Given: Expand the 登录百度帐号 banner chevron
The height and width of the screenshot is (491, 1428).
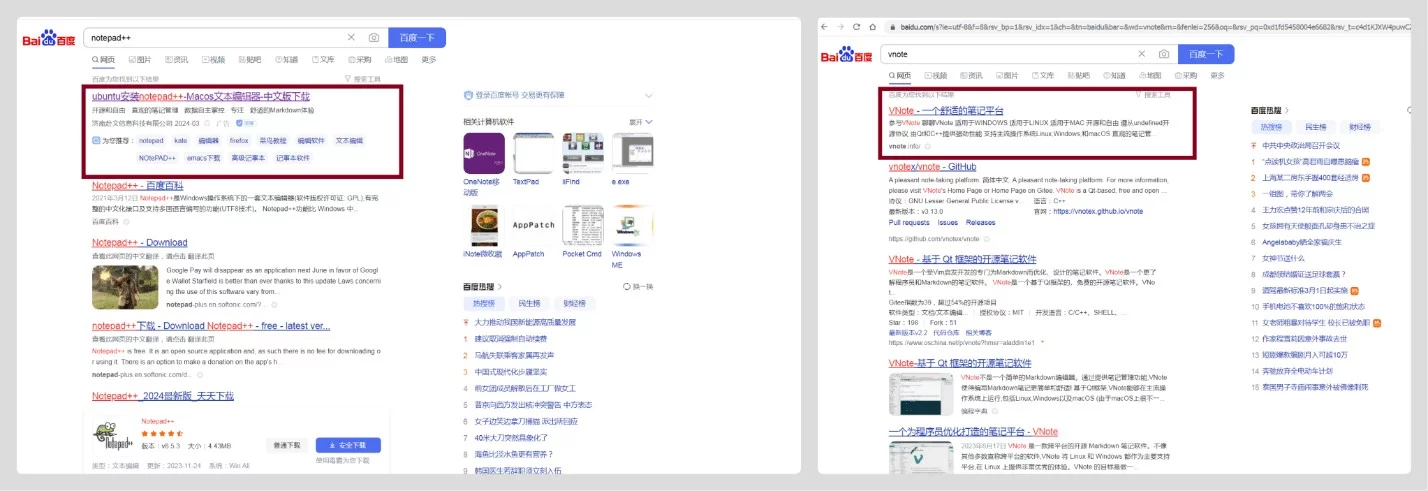Looking at the screenshot, I should [648, 95].
